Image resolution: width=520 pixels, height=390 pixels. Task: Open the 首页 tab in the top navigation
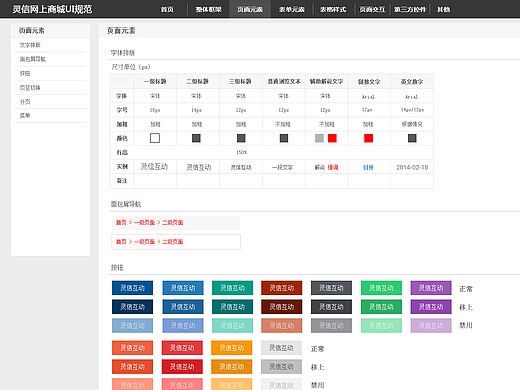167,9
